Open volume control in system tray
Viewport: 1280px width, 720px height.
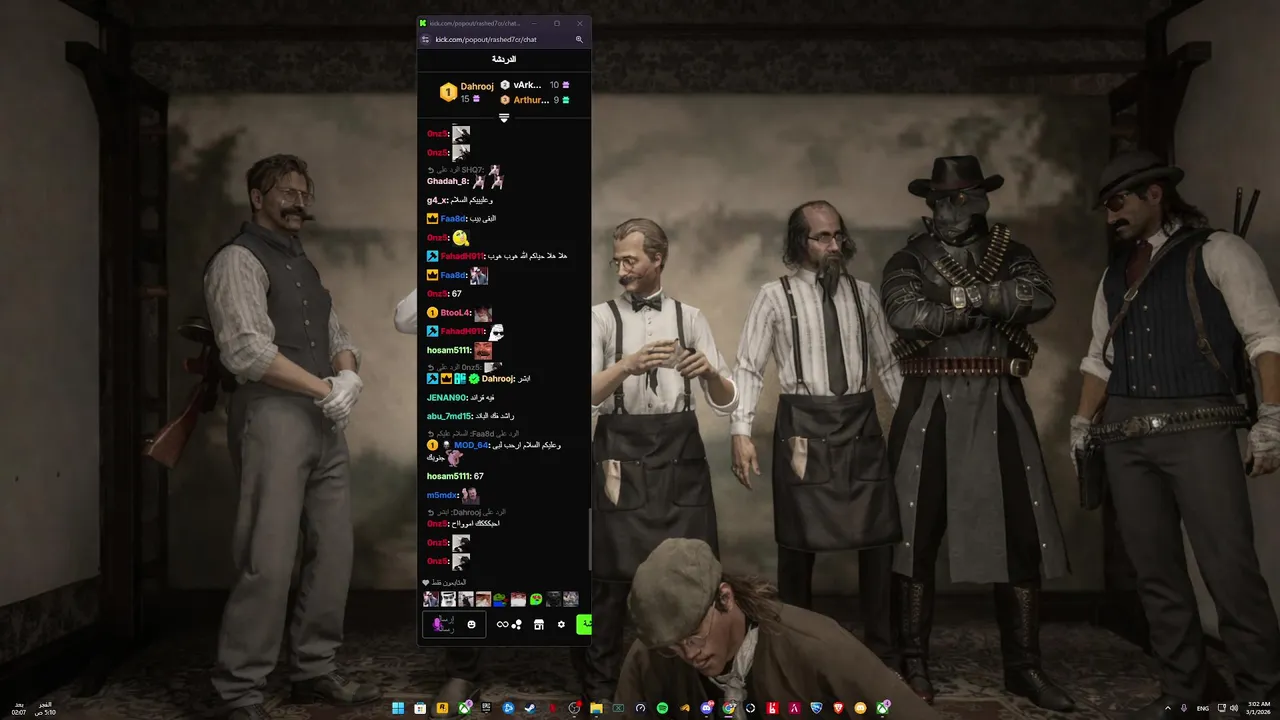tap(1234, 708)
